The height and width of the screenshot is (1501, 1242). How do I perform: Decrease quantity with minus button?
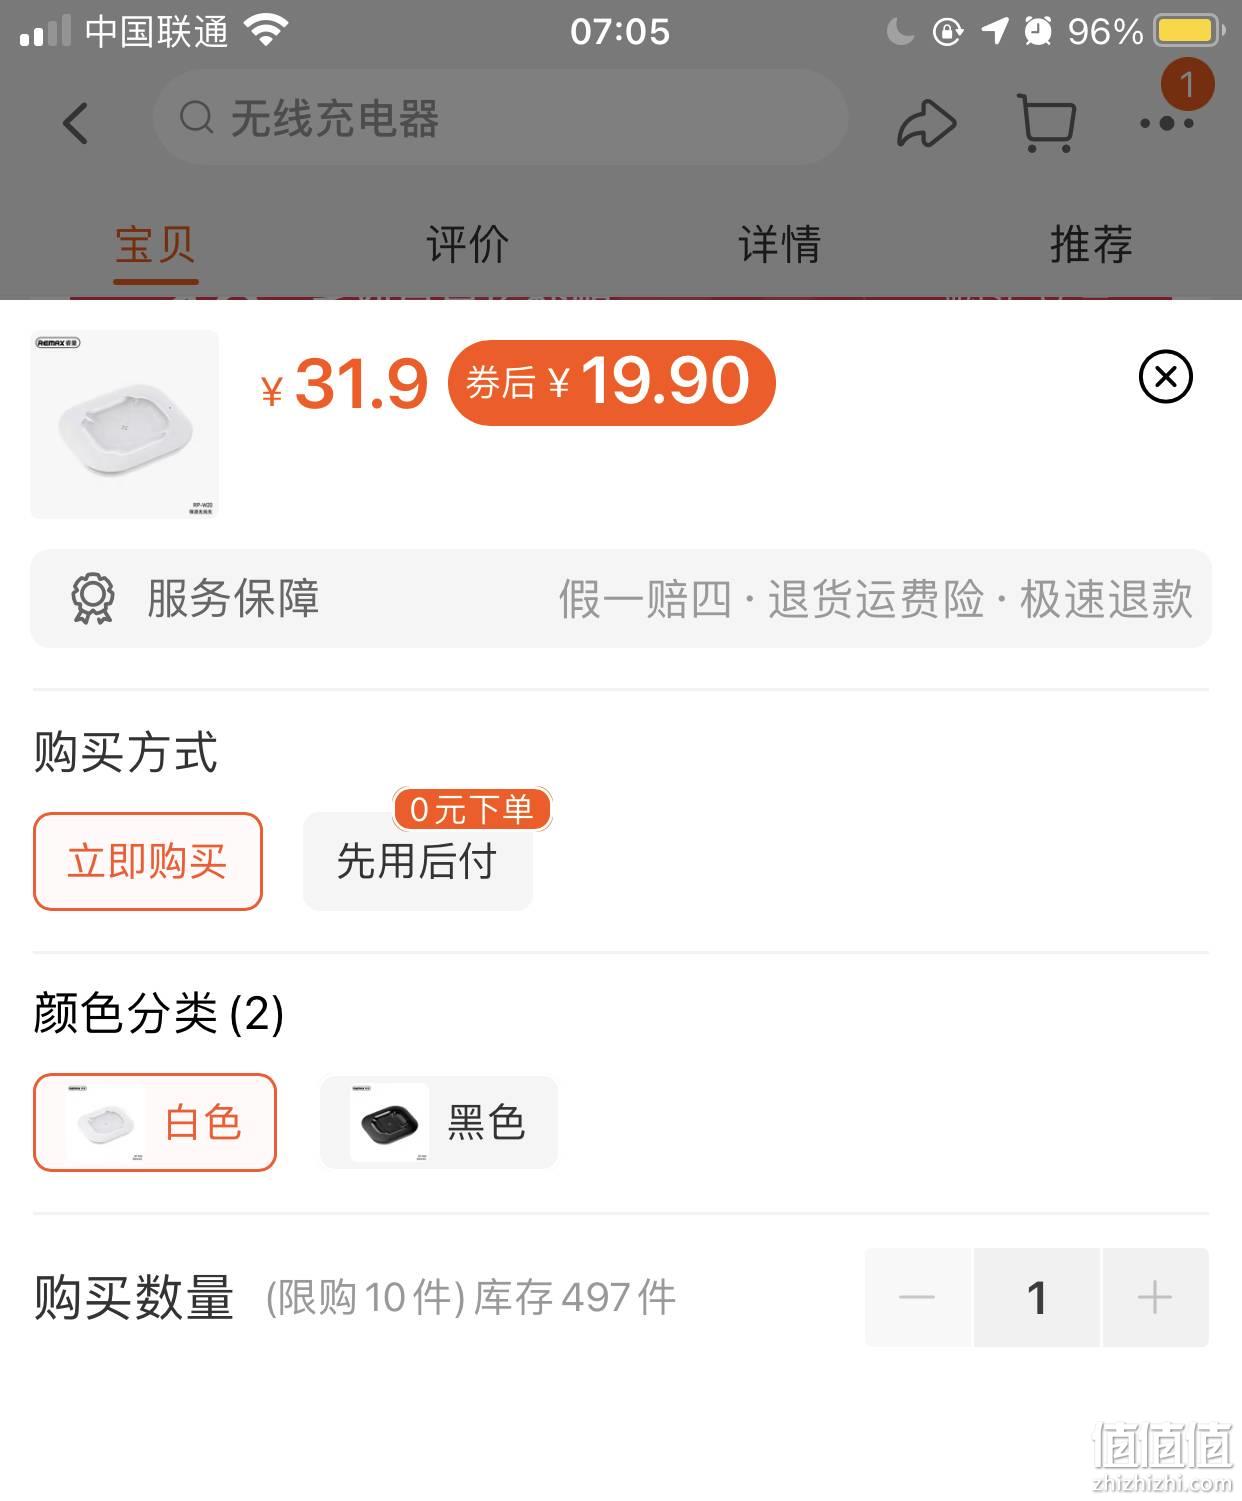[x=917, y=1297]
